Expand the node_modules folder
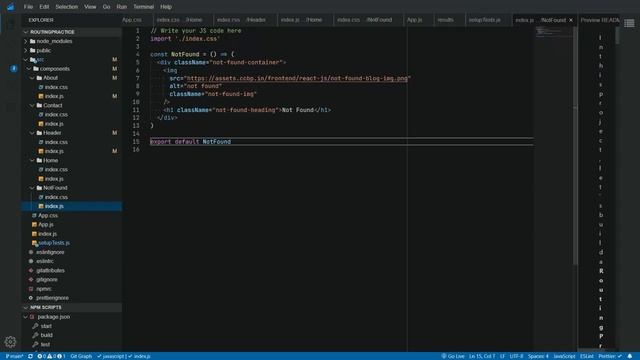The image size is (640, 360). (x=26, y=41)
